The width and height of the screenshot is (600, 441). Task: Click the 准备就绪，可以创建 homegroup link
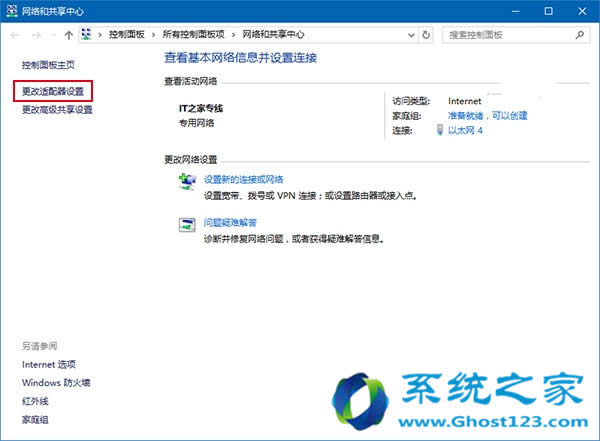[x=487, y=116]
